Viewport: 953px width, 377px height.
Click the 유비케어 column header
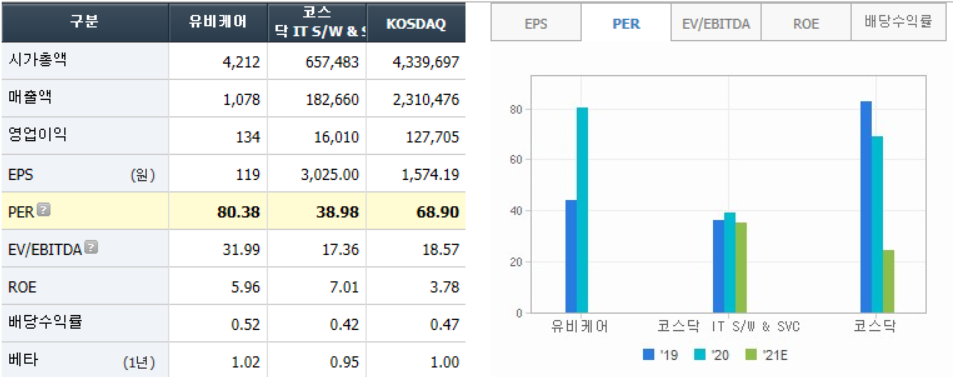click(218, 22)
